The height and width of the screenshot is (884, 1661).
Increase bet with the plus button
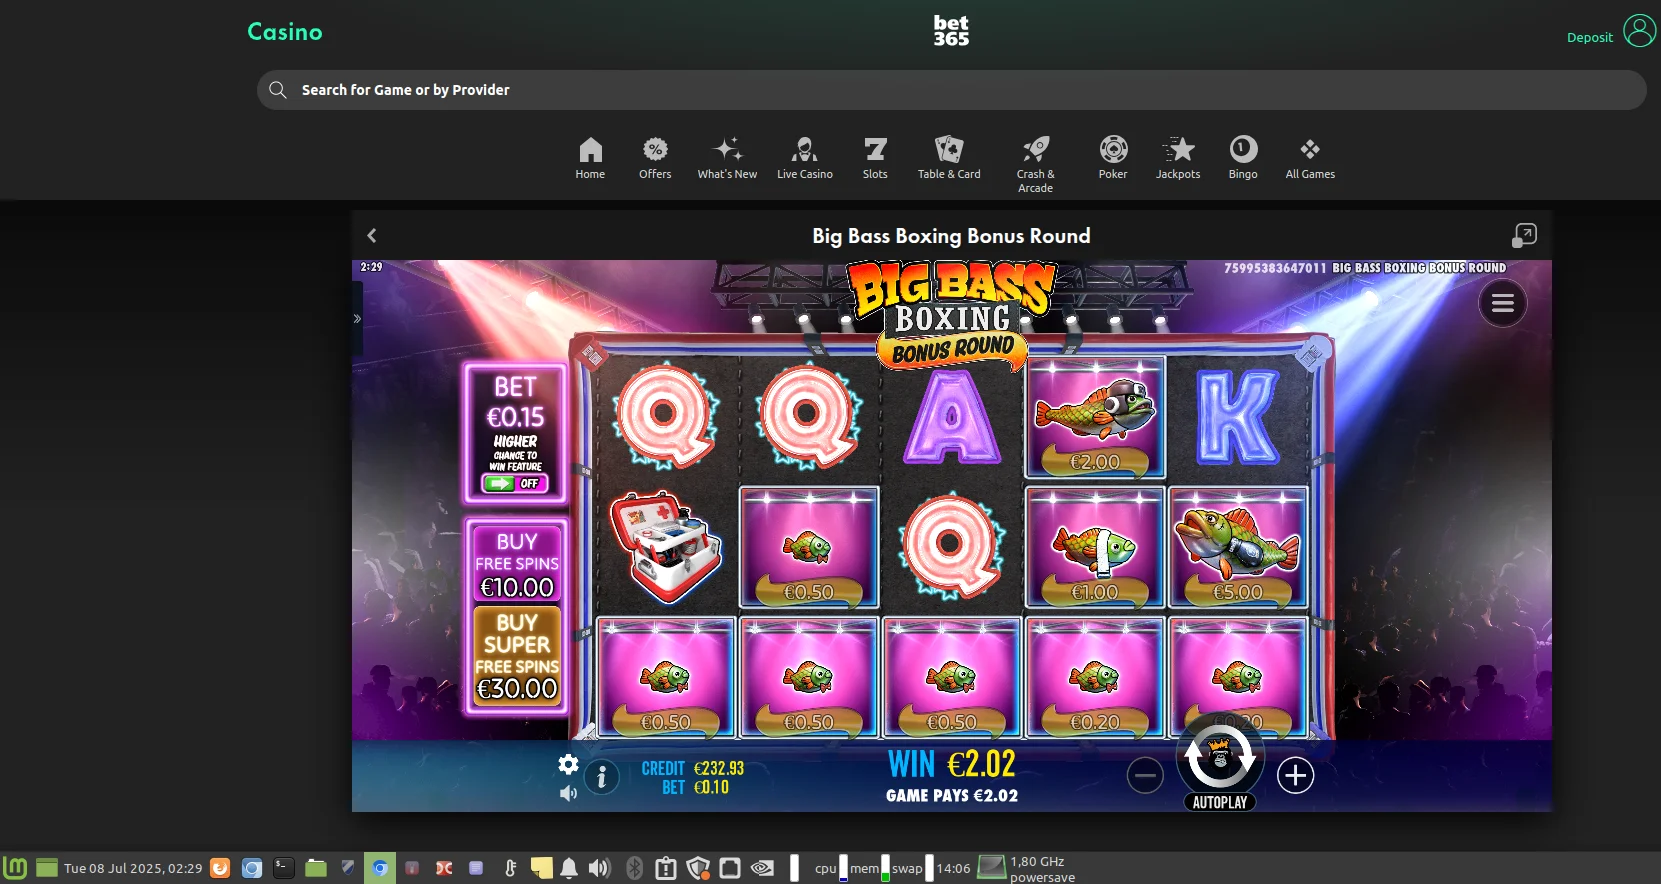(x=1295, y=775)
